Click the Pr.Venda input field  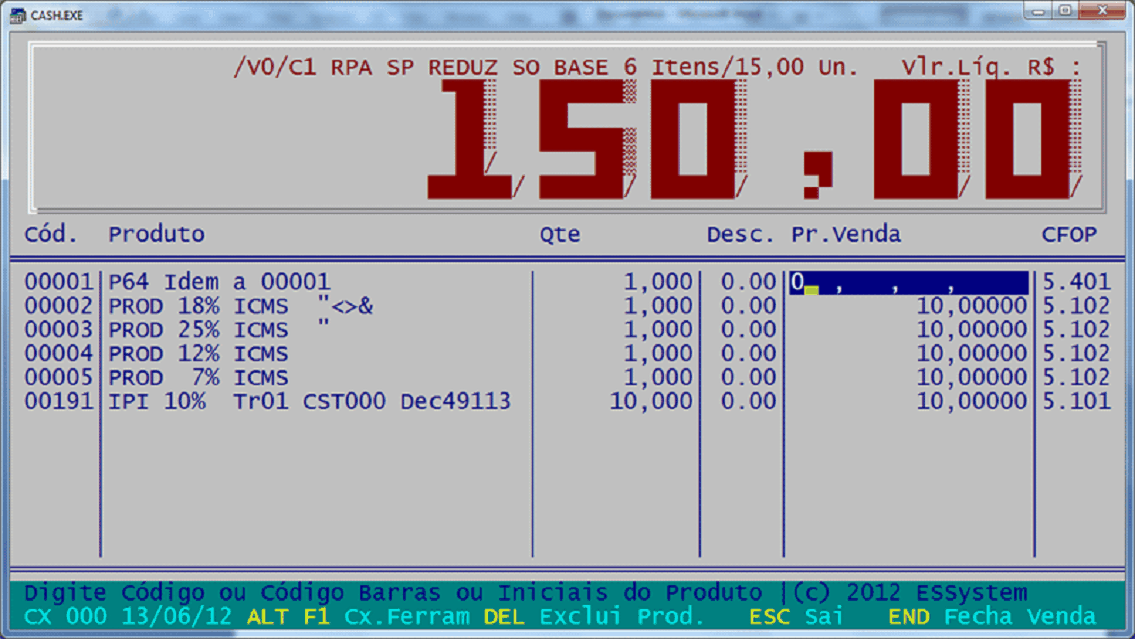point(908,283)
